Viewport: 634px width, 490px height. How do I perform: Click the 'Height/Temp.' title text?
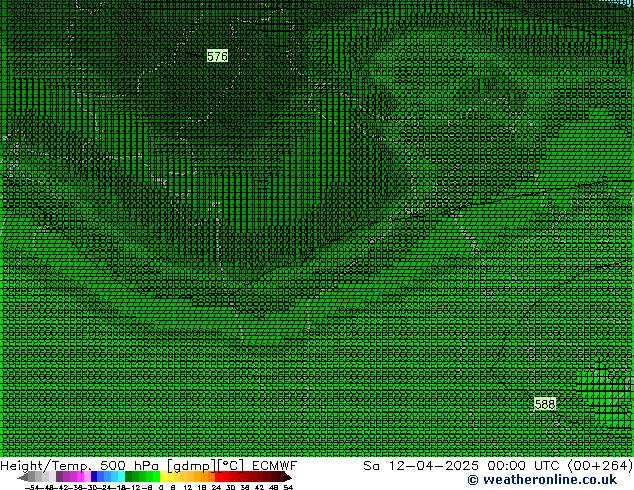click(46, 466)
